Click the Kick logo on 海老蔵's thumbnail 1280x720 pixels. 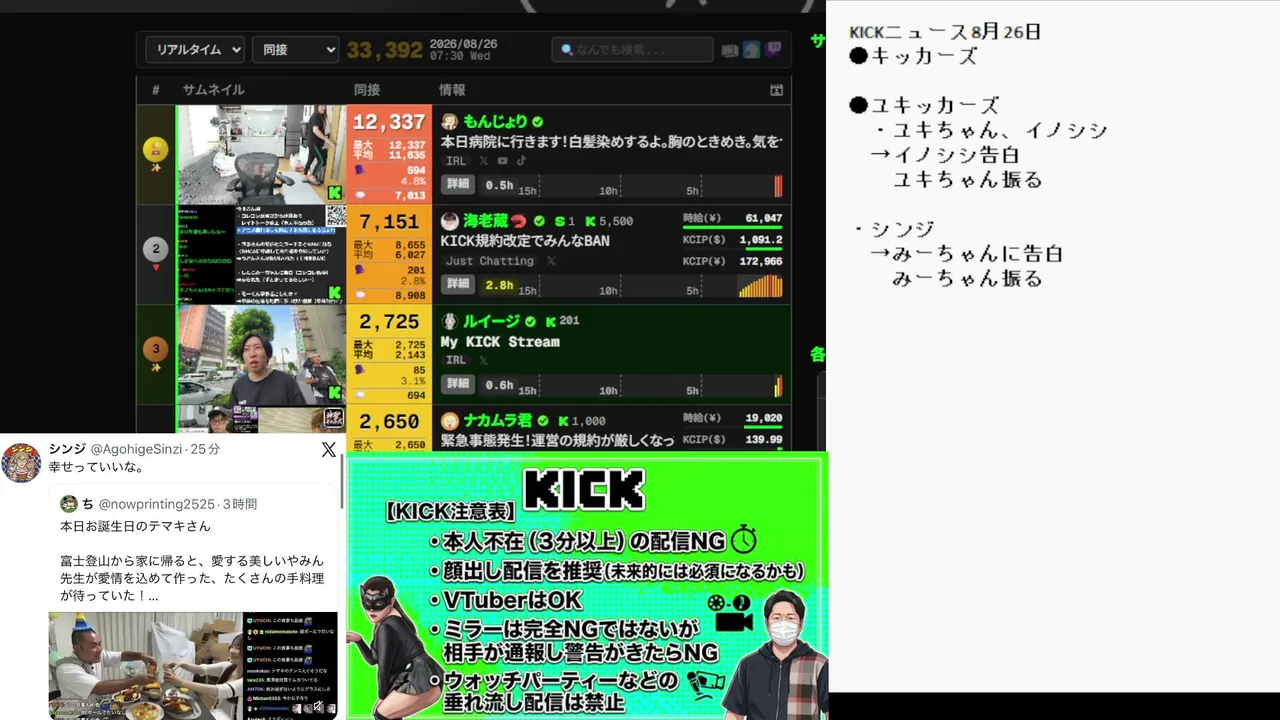[x=335, y=293]
